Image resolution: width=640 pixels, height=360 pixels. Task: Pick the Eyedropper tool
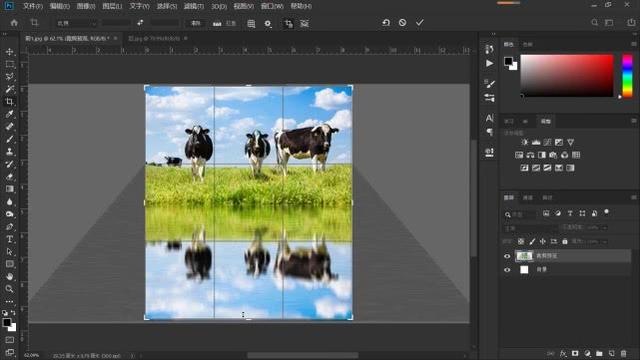tap(9, 114)
